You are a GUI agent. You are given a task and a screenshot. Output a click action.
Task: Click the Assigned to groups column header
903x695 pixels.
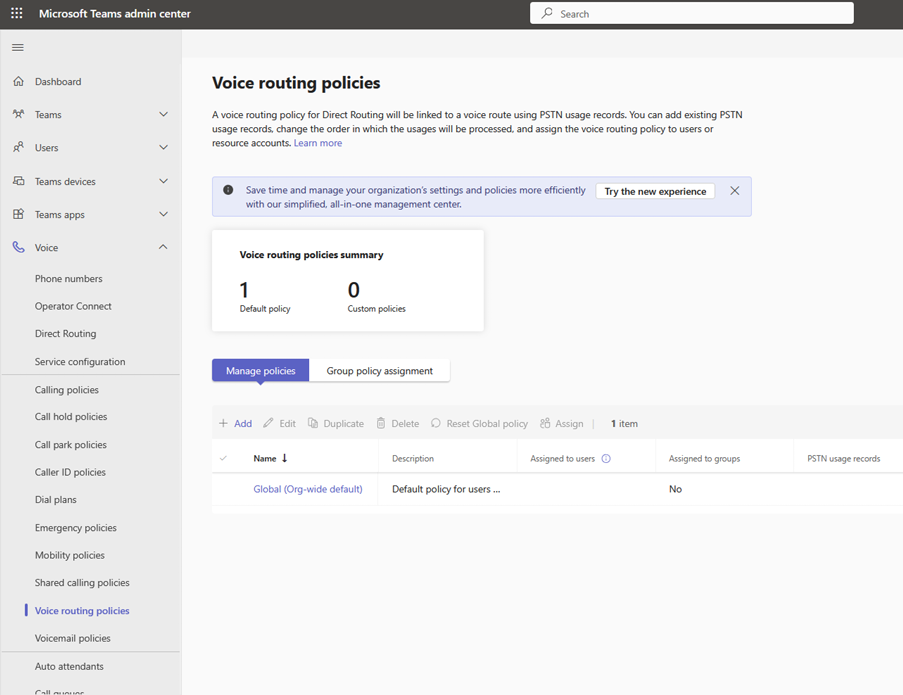click(x=704, y=458)
